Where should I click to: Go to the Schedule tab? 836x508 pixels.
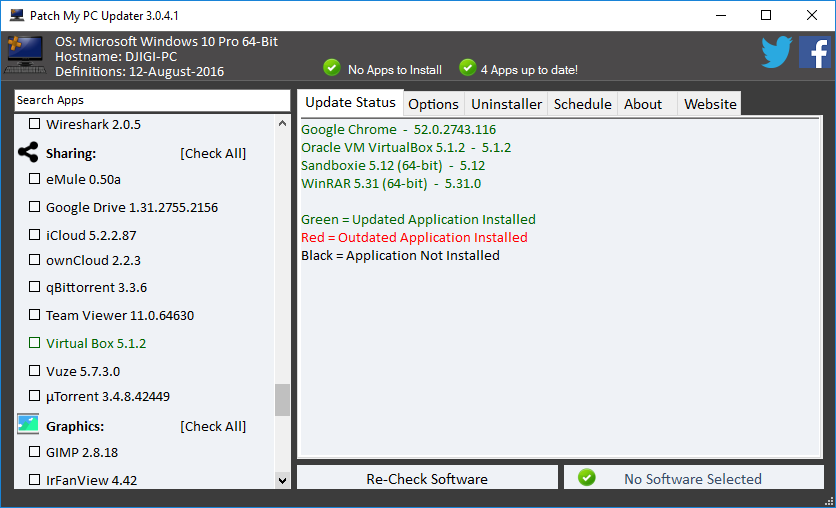582,104
